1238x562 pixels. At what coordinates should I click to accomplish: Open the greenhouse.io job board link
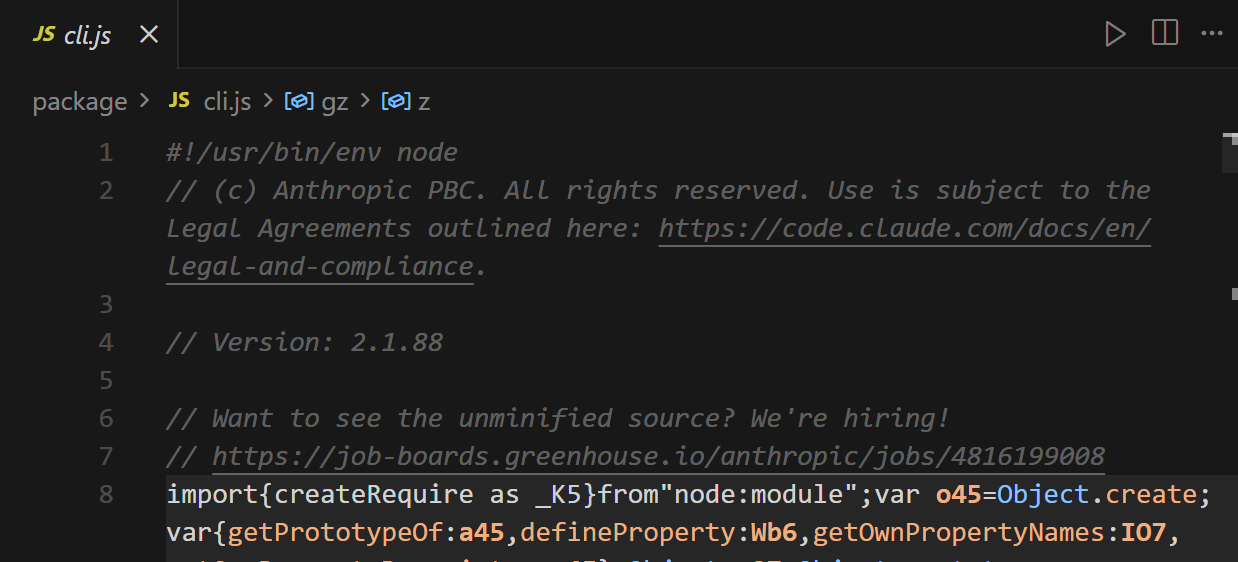click(658, 457)
